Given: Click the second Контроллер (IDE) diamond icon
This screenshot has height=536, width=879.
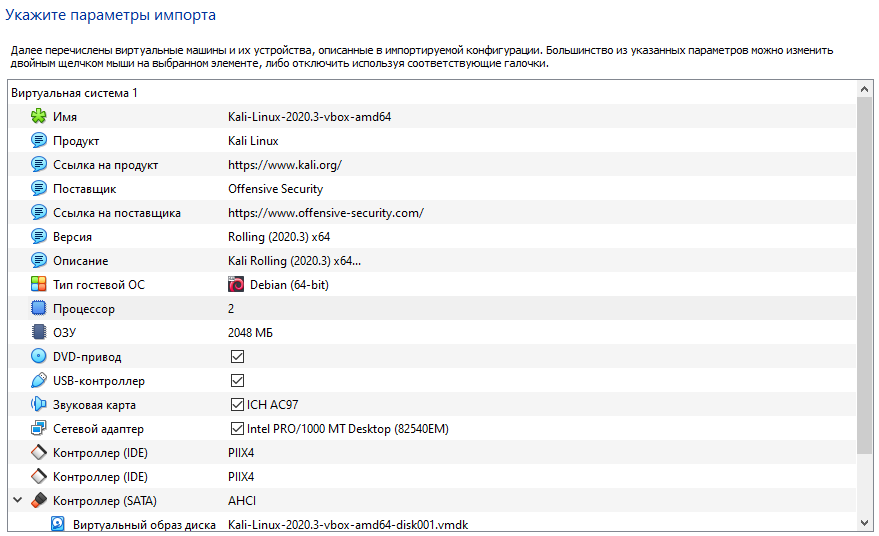Looking at the screenshot, I should click(x=39, y=477).
